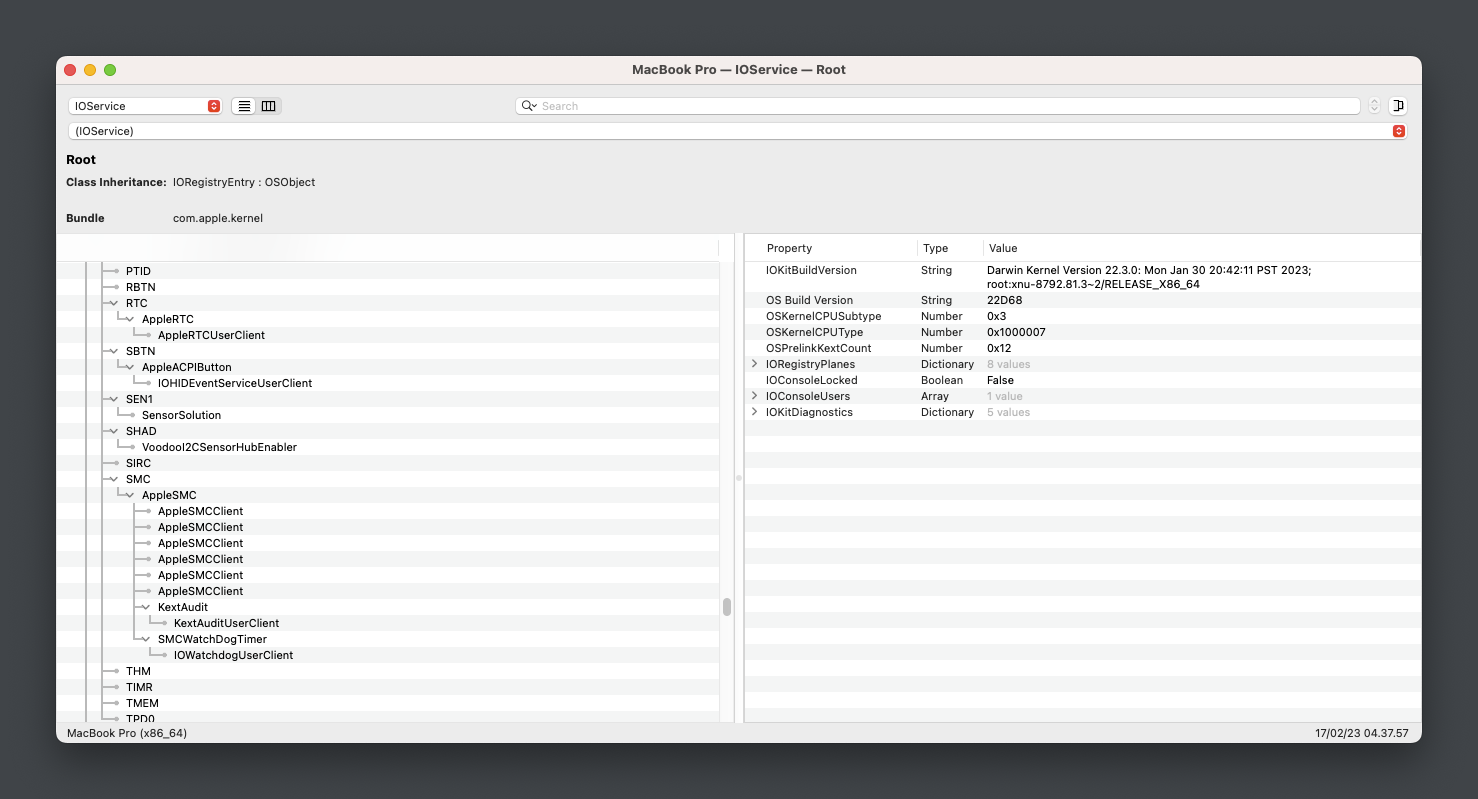Select KextAuditUserClient entry
Viewport: 1478px width, 799px height.
point(226,623)
